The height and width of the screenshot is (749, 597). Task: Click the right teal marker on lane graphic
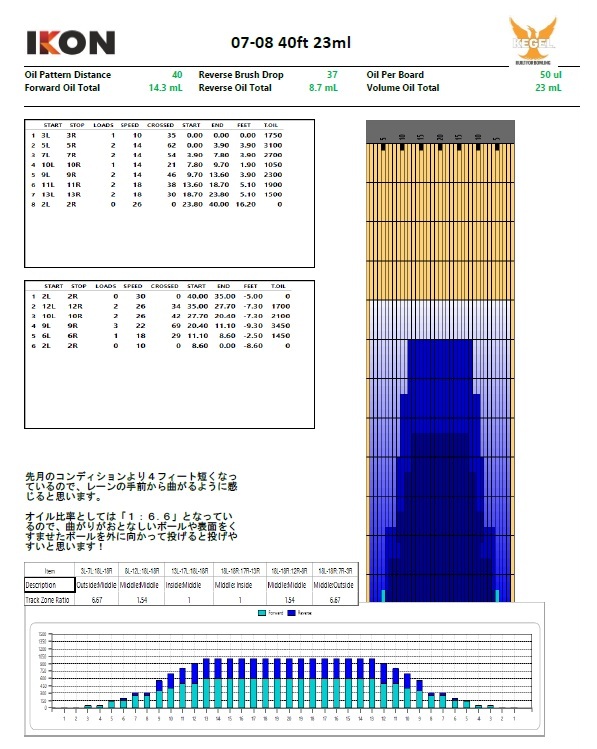[497, 596]
